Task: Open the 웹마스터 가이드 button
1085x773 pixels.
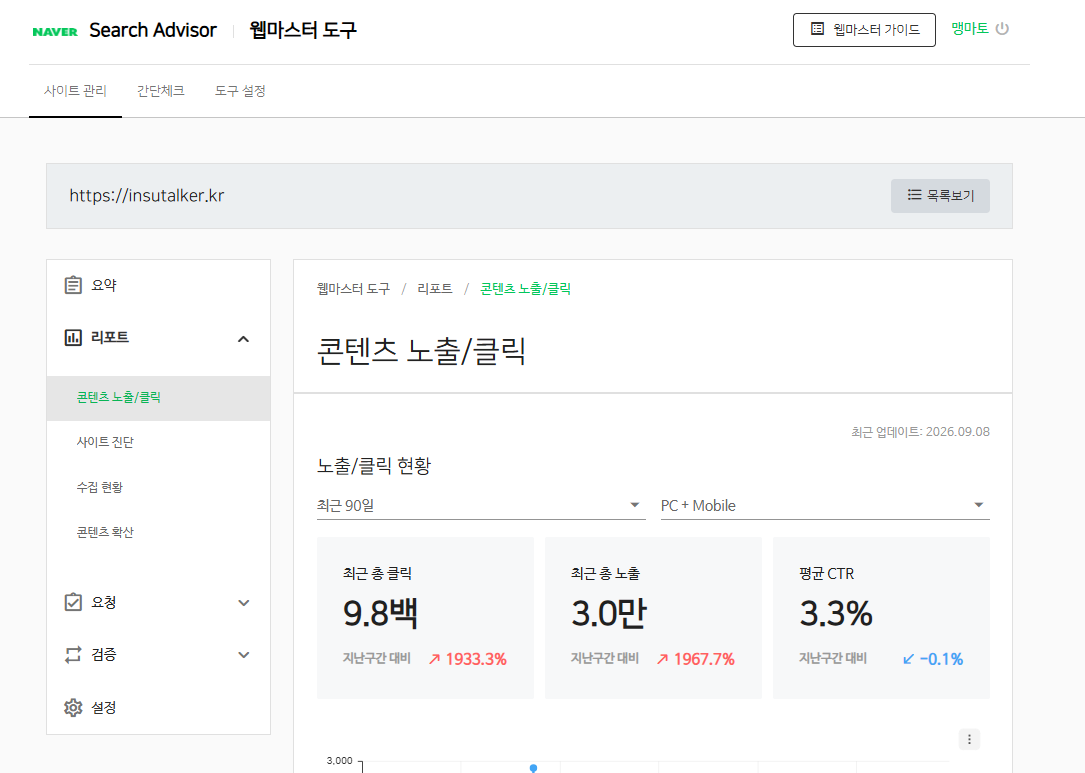Action: (864, 30)
